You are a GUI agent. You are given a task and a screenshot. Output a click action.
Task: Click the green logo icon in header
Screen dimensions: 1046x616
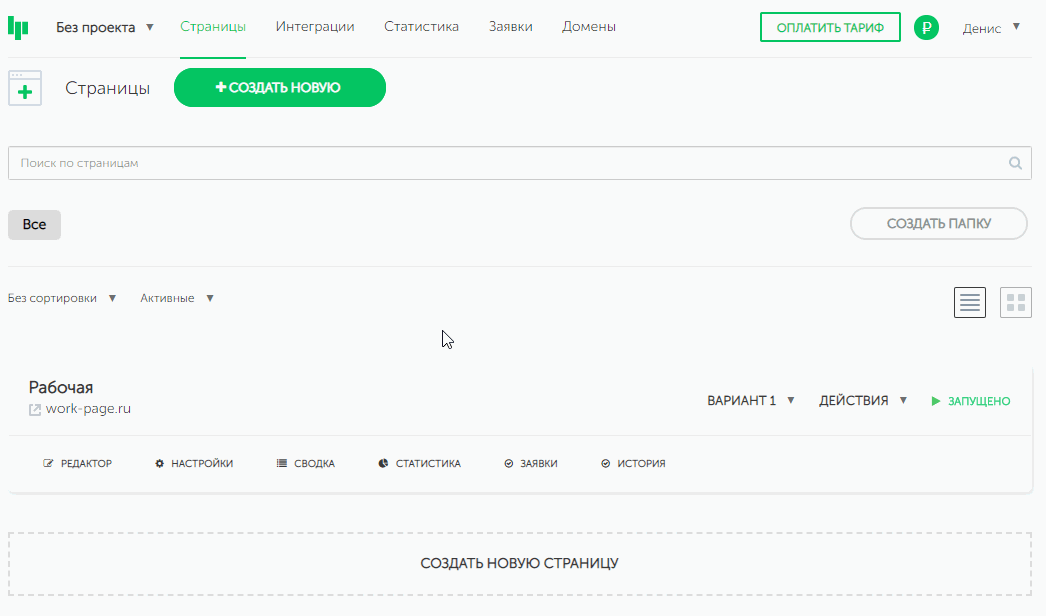tap(18, 27)
